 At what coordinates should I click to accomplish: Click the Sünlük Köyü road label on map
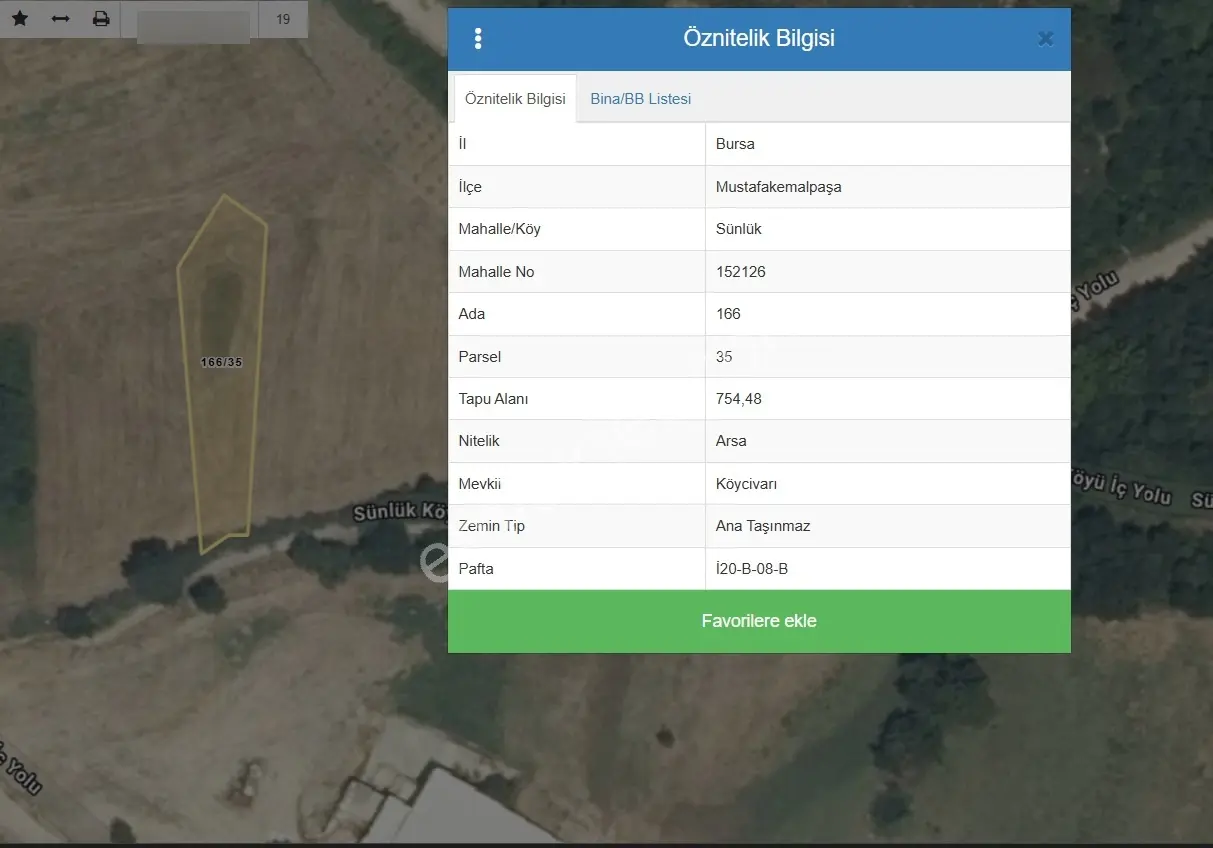pyautogui.click(x=400, y=512)
